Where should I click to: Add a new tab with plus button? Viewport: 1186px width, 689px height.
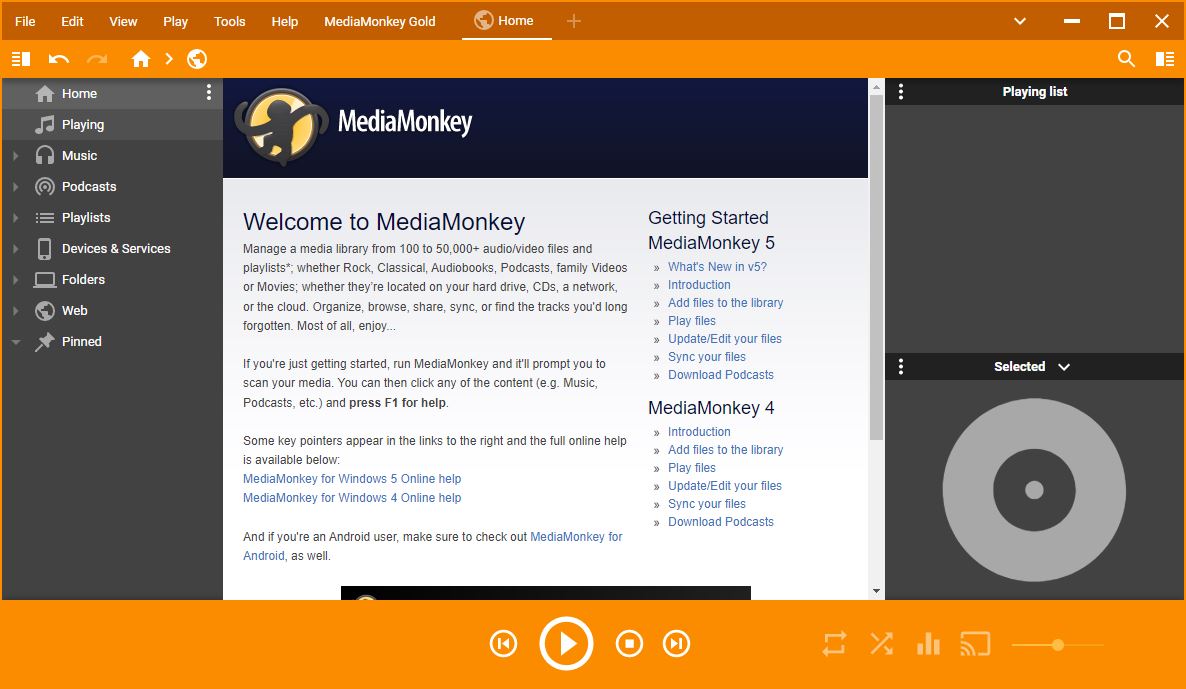coord(573,21)
